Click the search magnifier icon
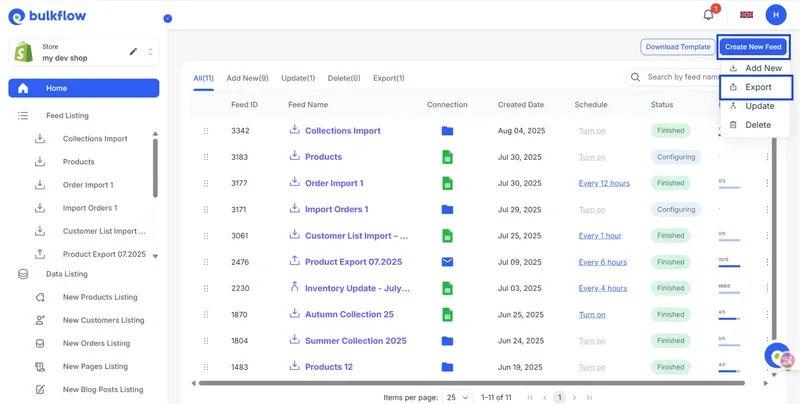Image resolution: width=800 pixels, height=404 pixels. point(635,78)
